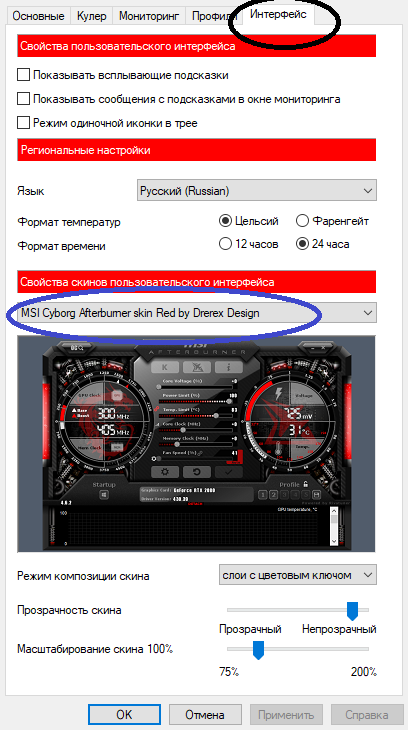Click the 200% scale maximum label
The height and width of the screenshot is (730, 408).
point(363,672)
